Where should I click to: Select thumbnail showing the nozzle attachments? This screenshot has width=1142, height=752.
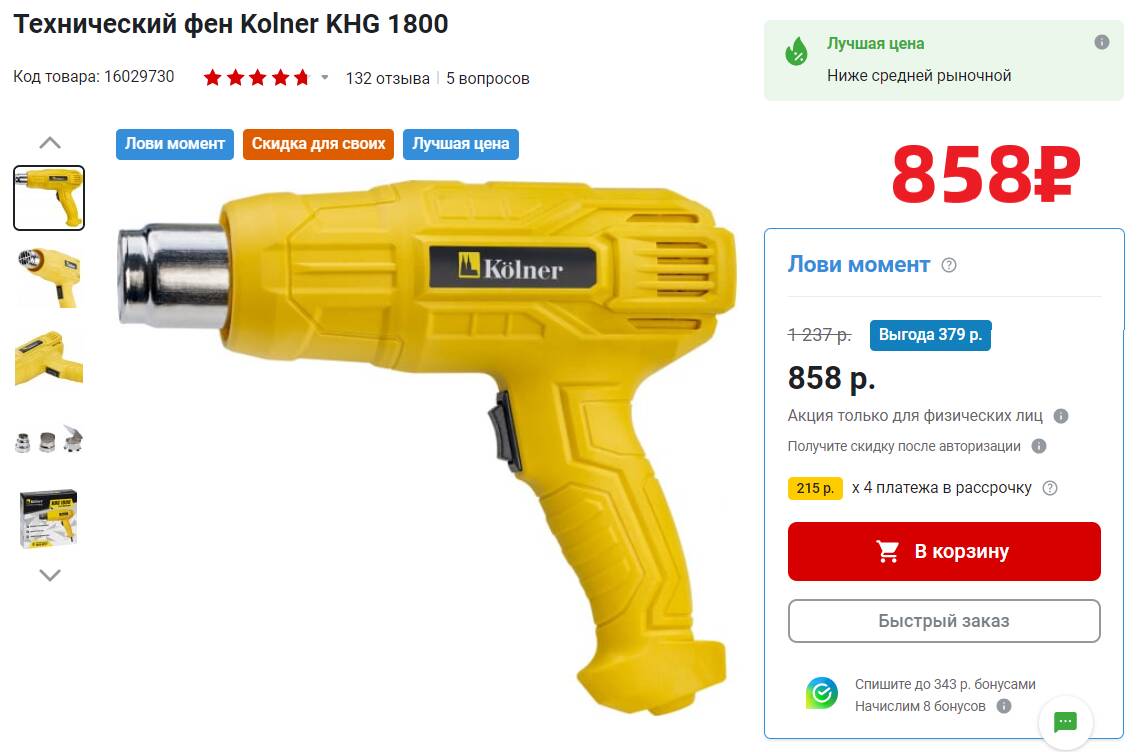49,439
